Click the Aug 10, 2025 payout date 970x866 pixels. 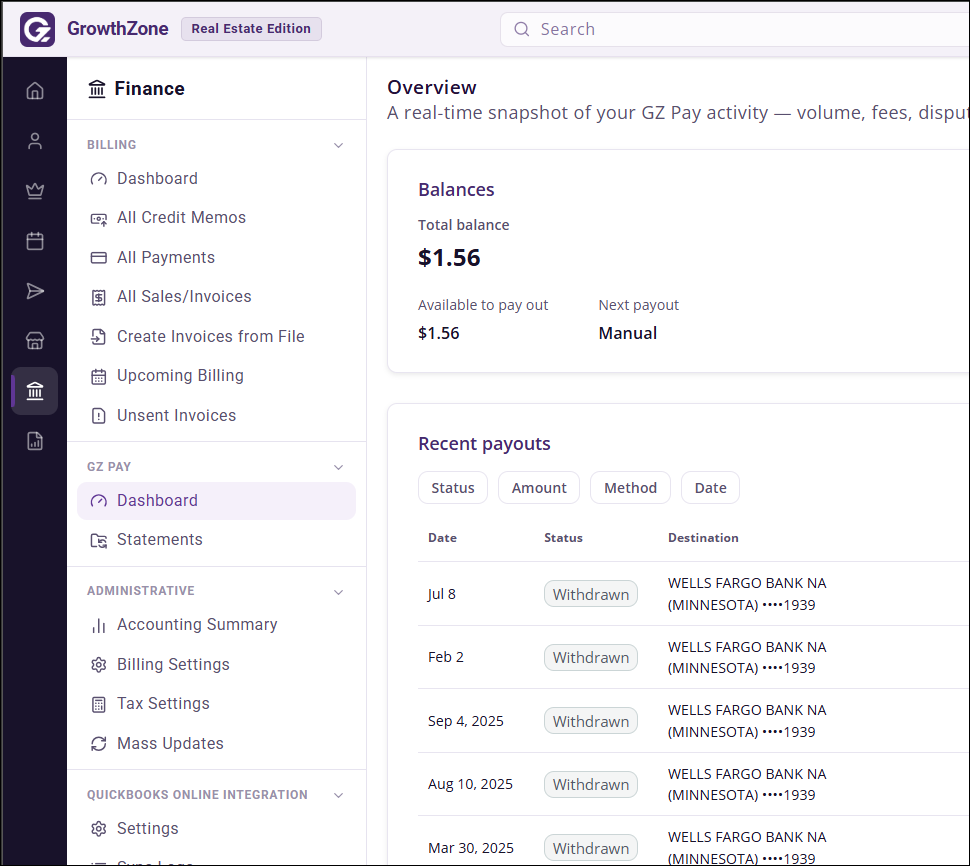click(x=470, y=784)
